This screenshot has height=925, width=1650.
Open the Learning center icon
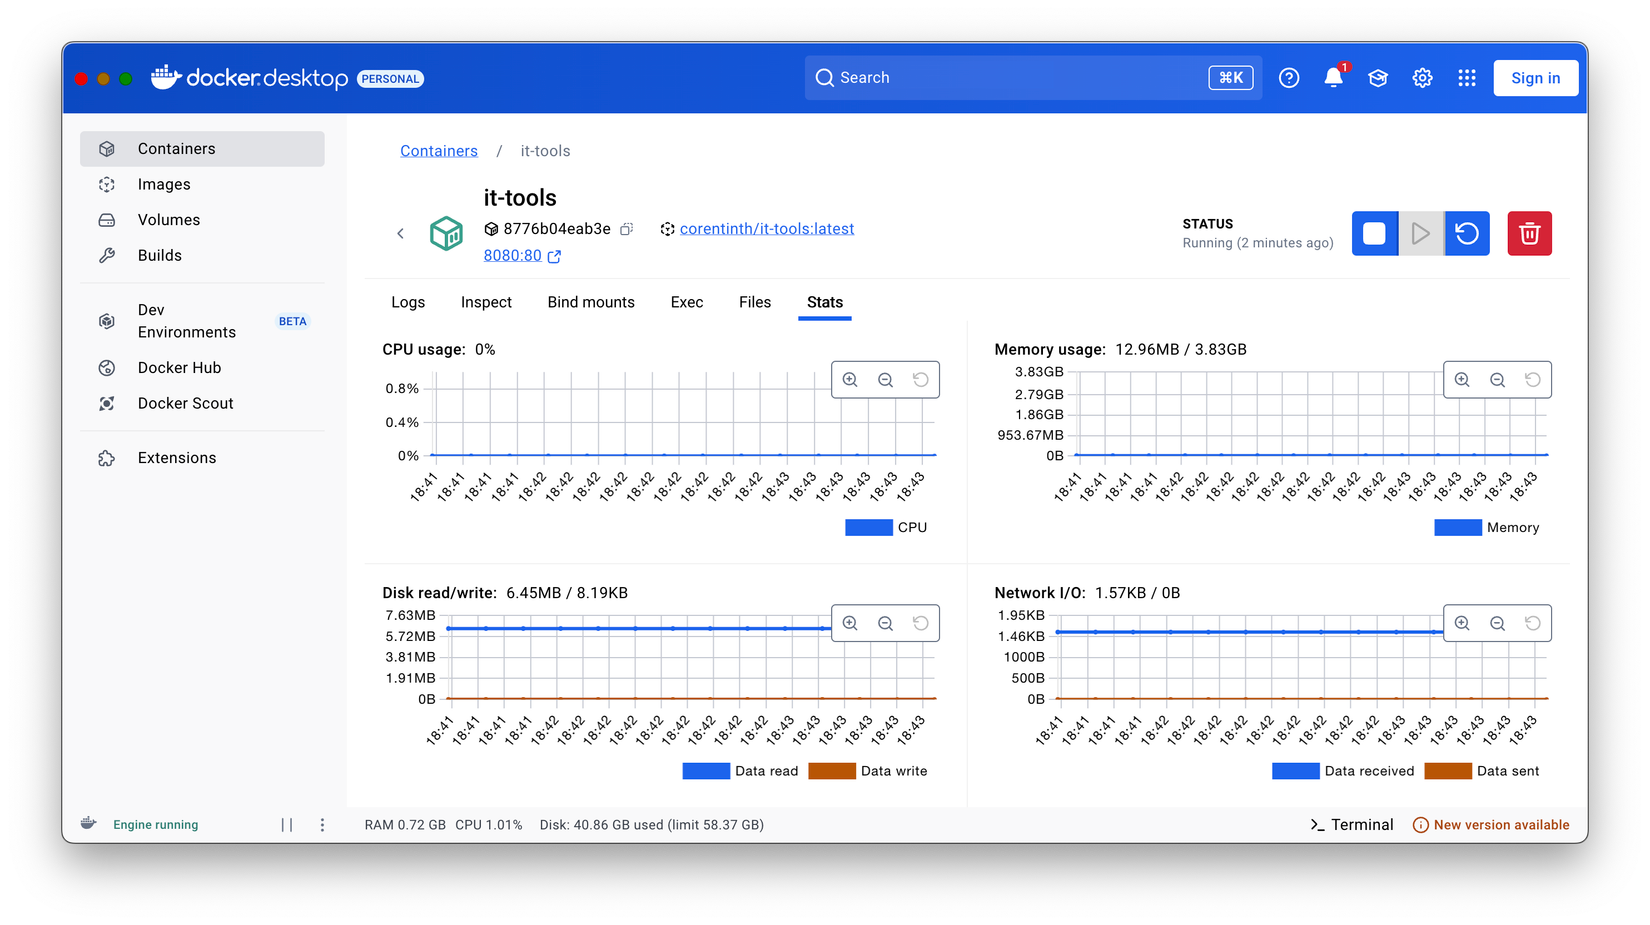pyautogui.click(x=1378, y=78)
